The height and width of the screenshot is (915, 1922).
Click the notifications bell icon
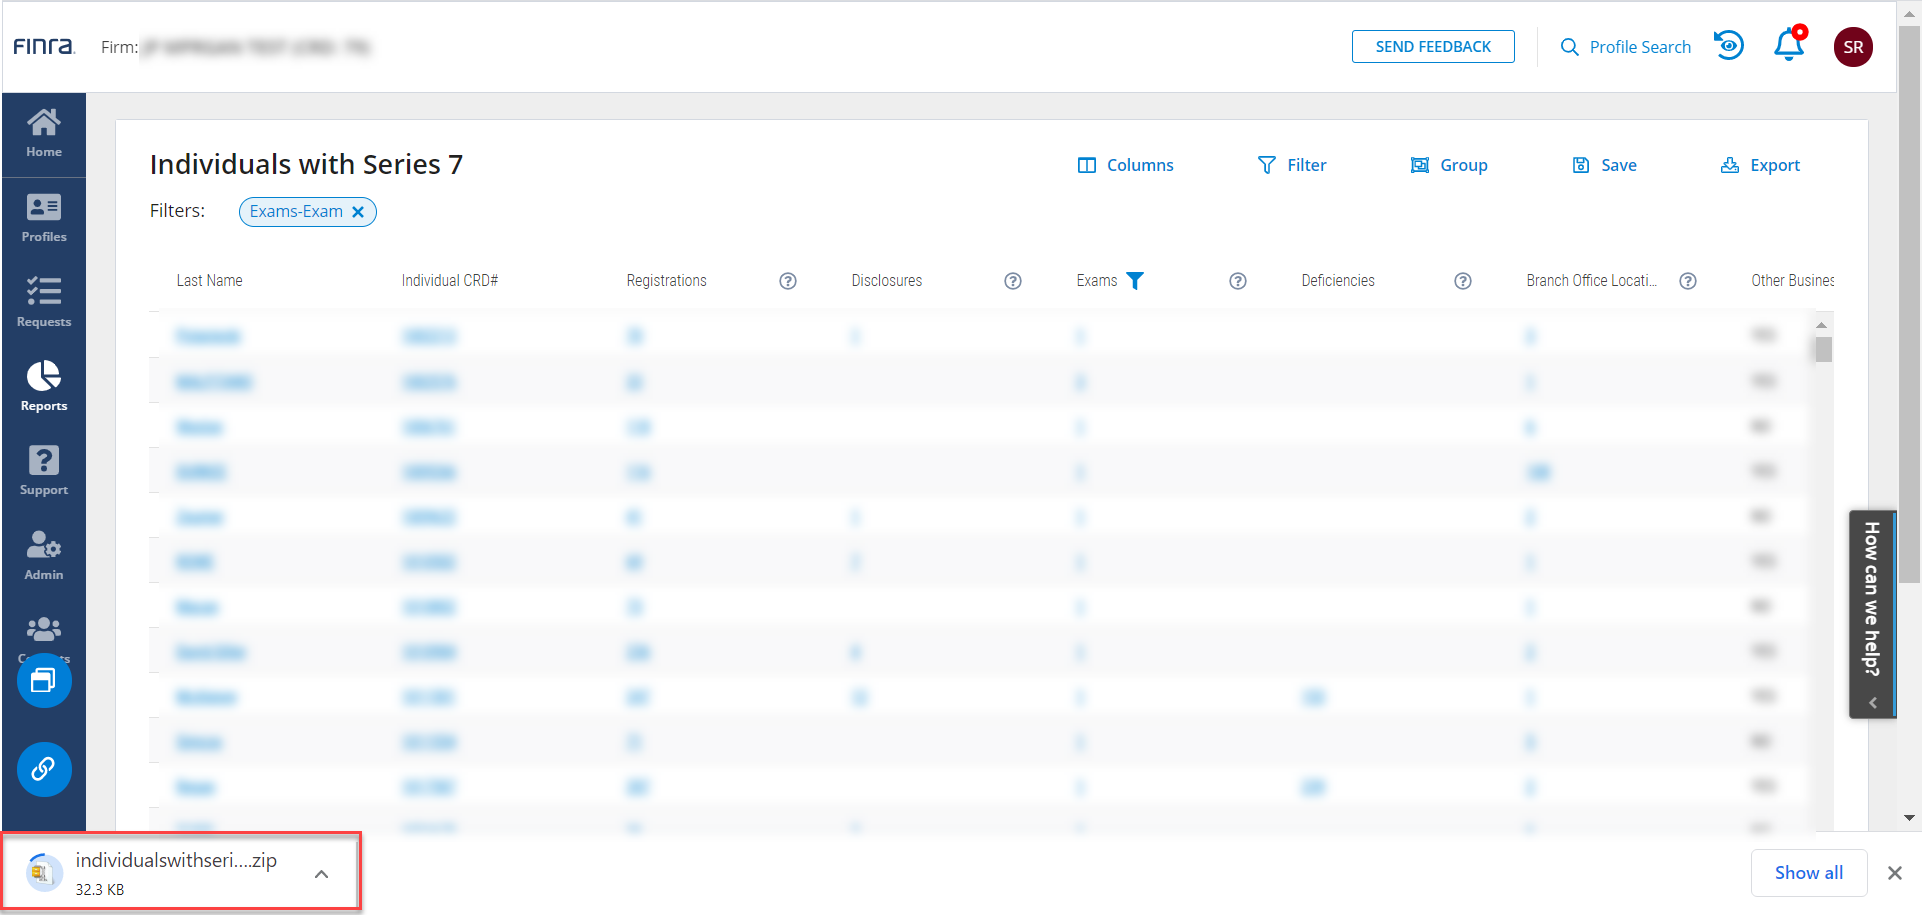coord(1788,46)
